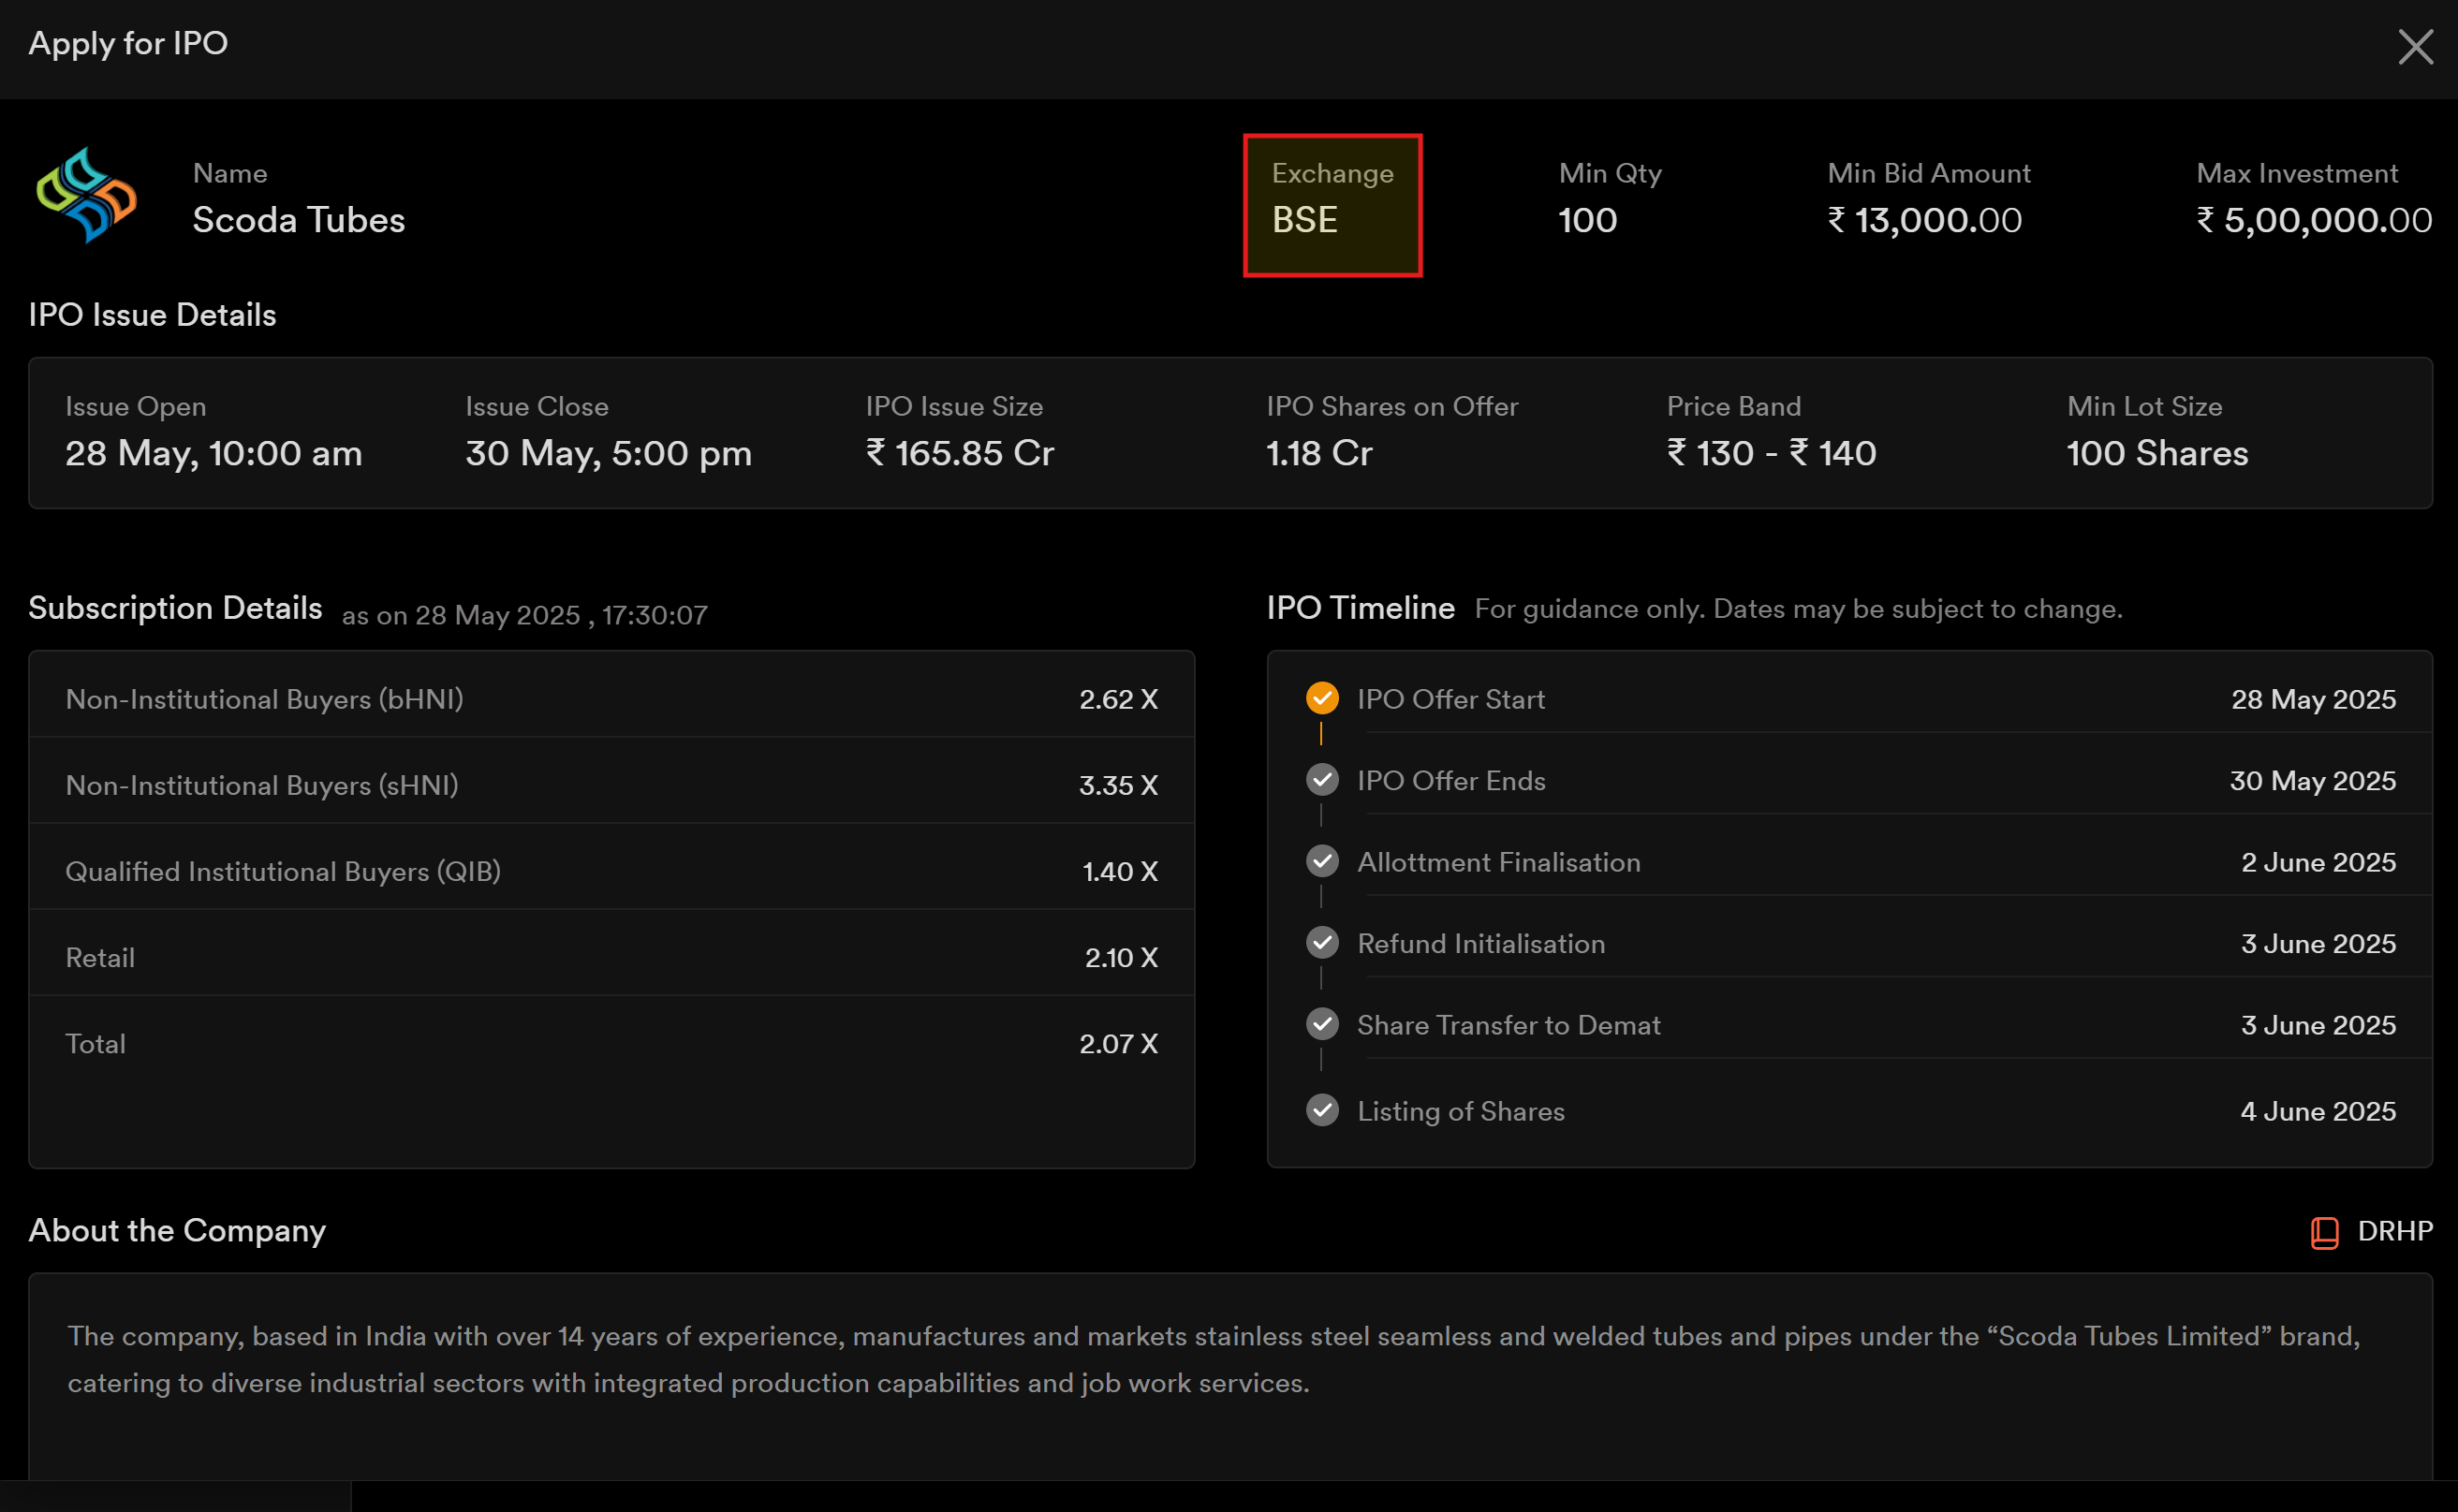Click the company description paragraph

1214,1359
